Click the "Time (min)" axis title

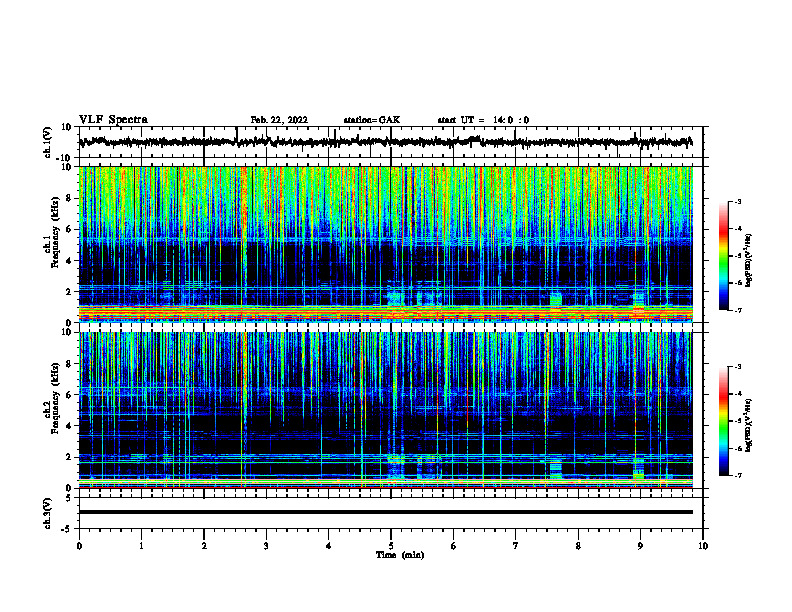tap(400, 555)
